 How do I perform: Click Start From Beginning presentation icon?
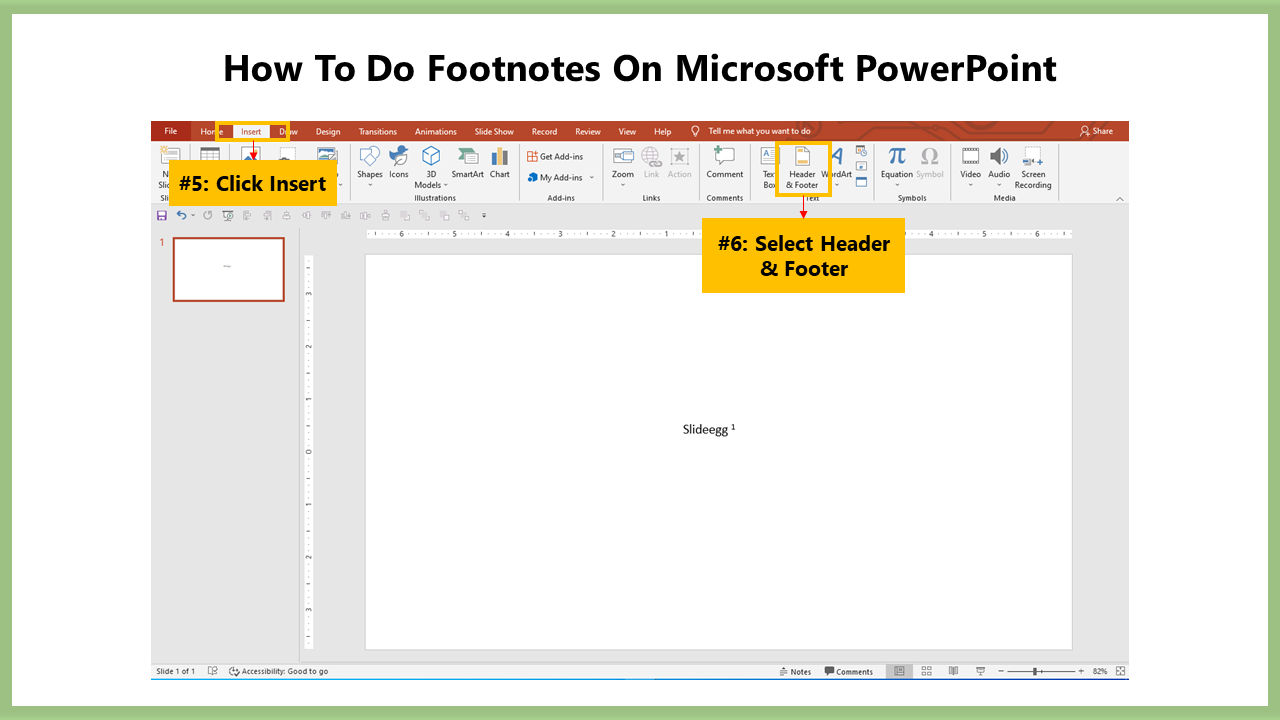(x=228, y=215)
